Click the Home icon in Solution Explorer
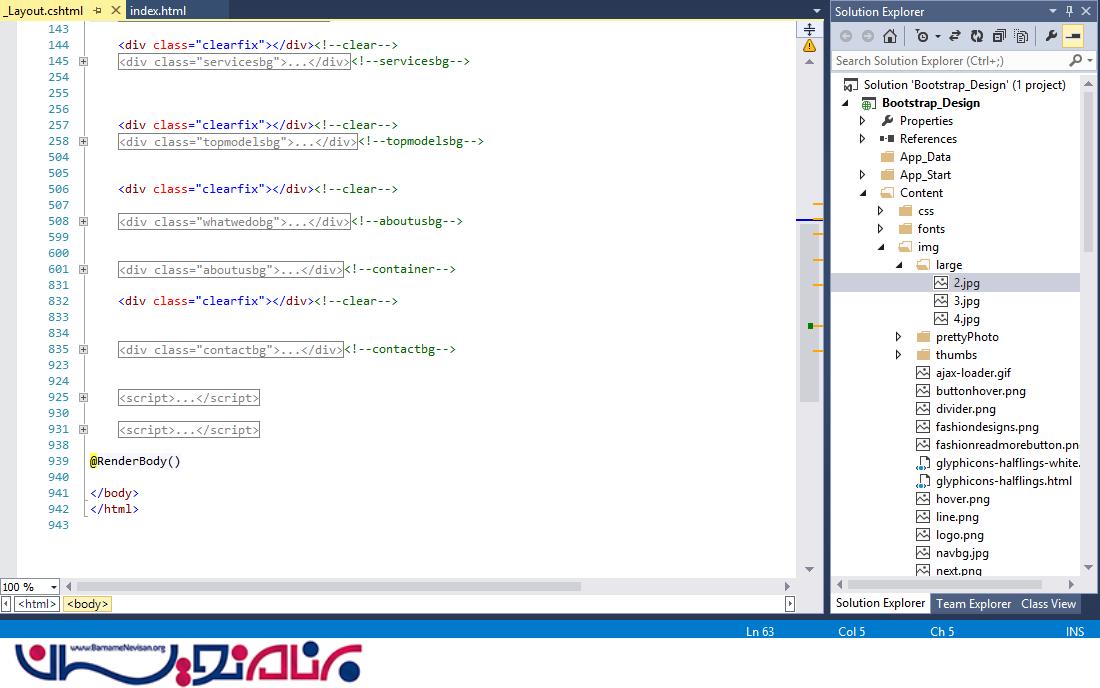 click(889, 36)
